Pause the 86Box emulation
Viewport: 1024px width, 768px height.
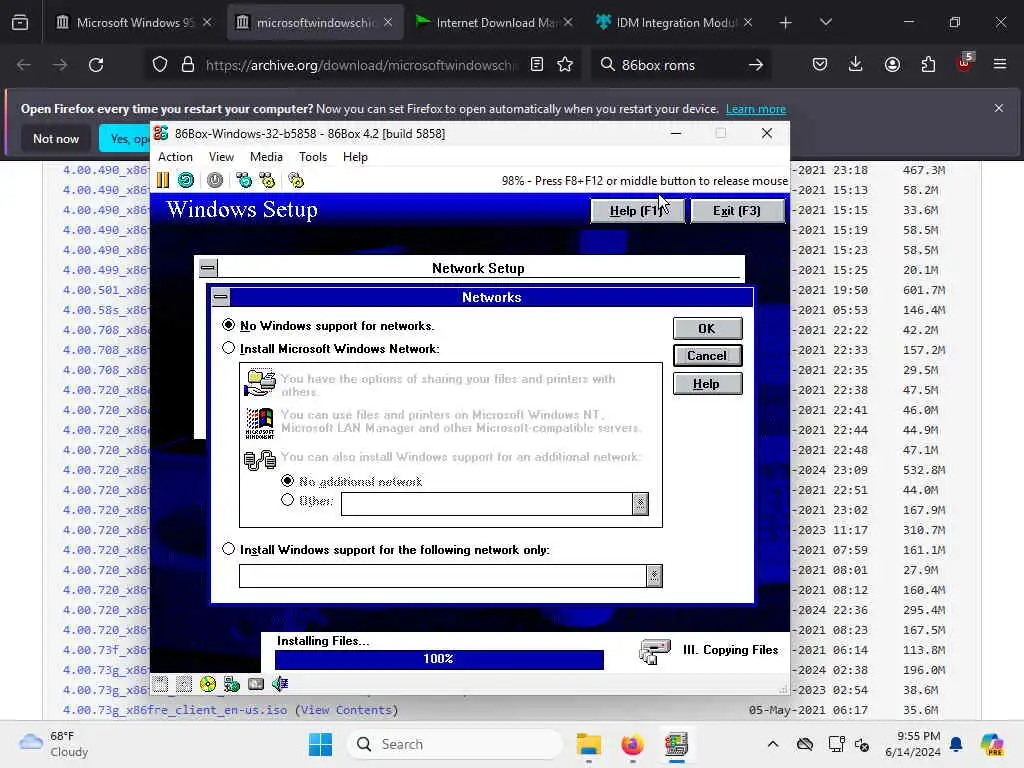pyautogui.click(x=163, y=180)
